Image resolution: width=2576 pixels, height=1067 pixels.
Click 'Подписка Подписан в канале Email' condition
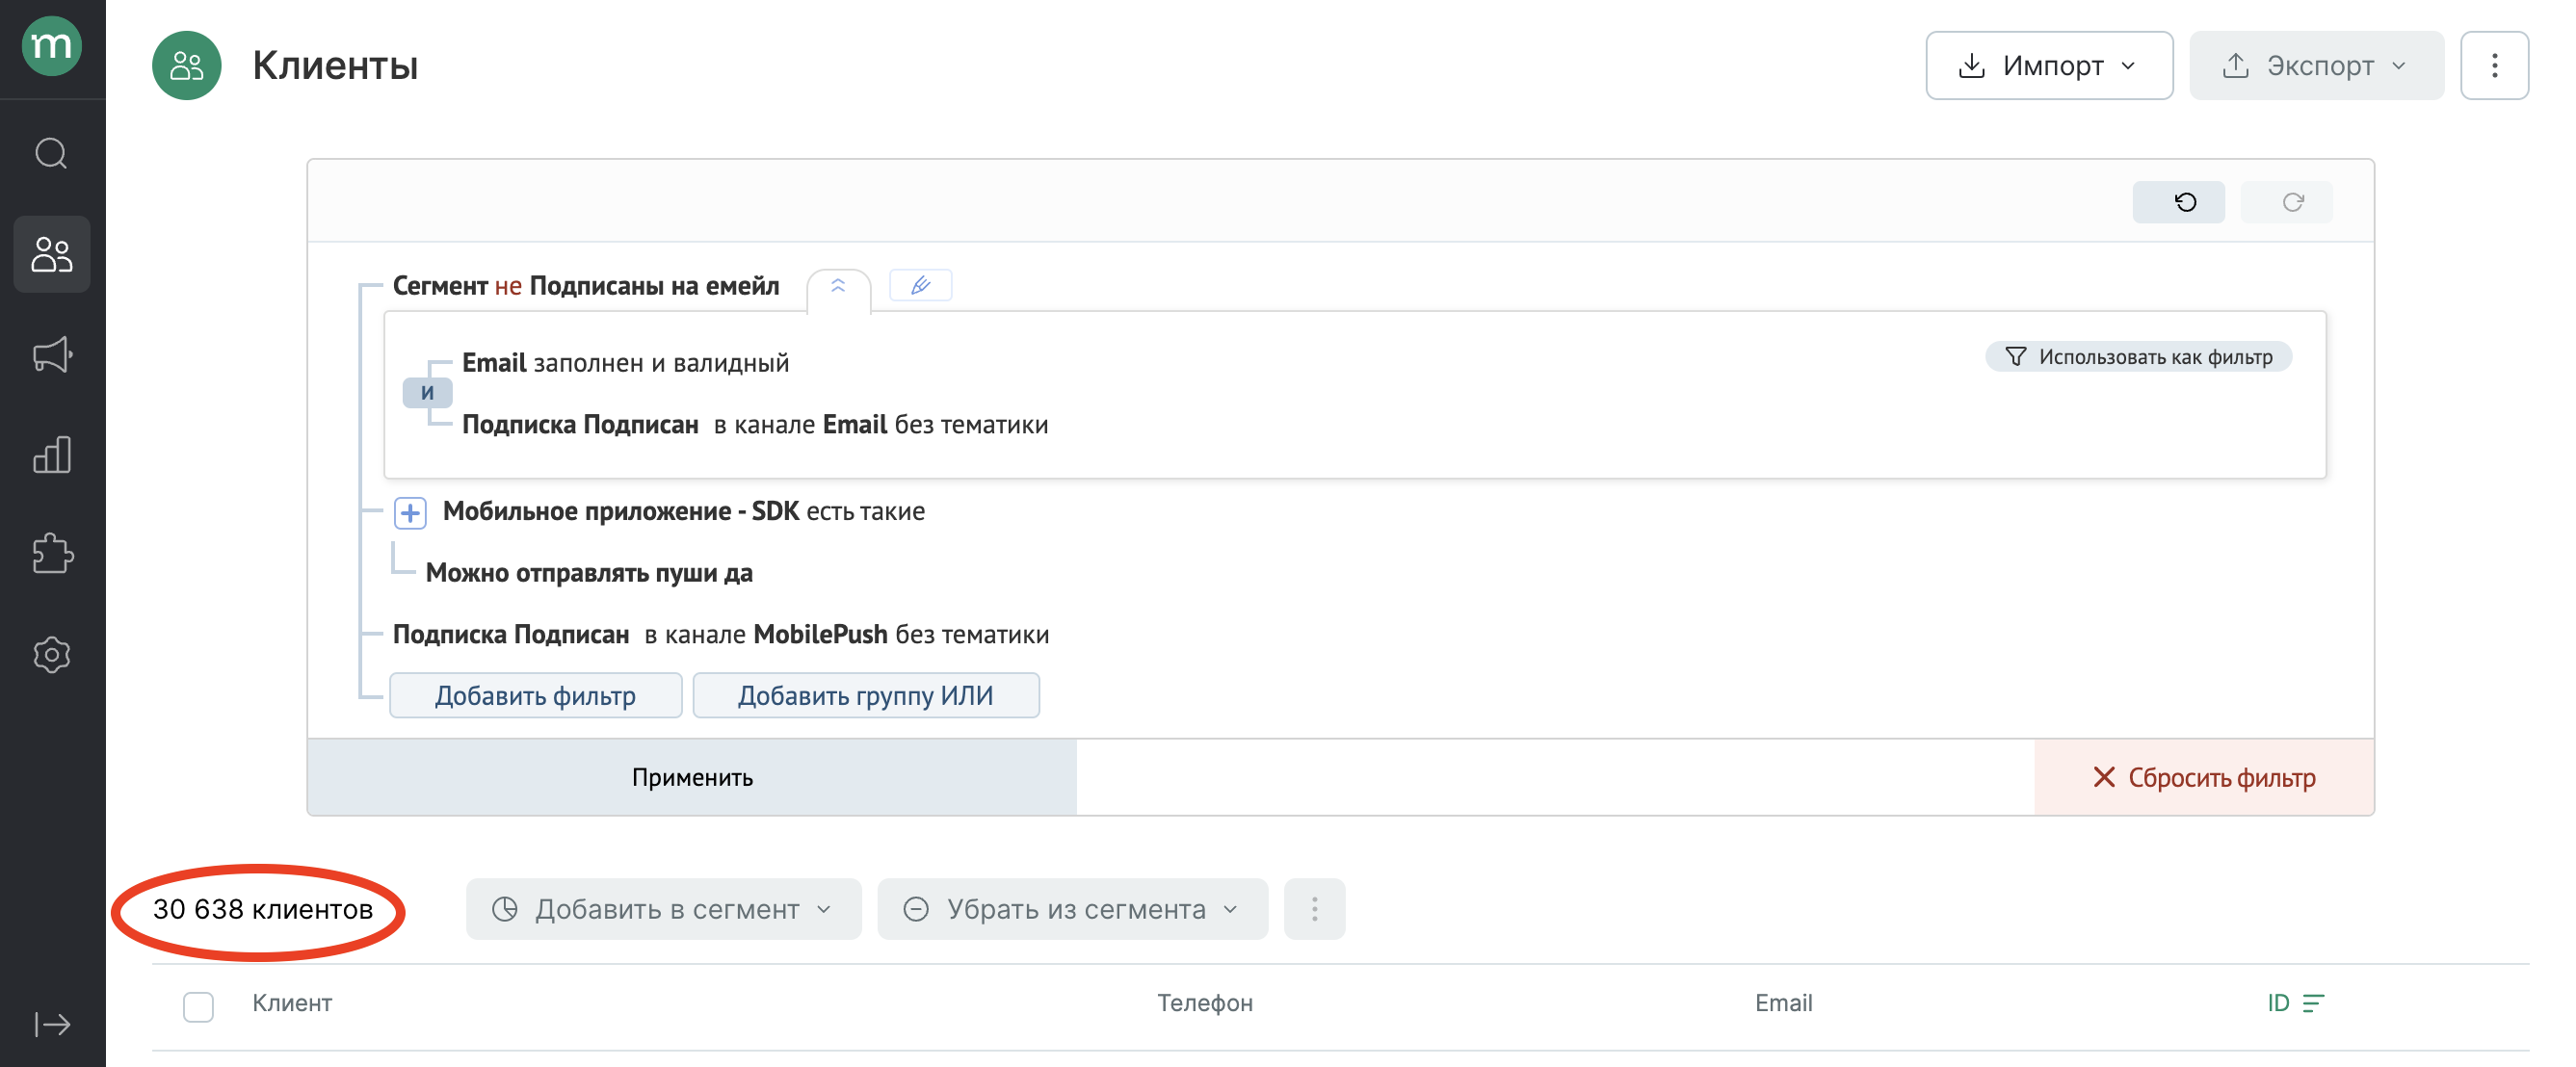(x=755, y=424)
